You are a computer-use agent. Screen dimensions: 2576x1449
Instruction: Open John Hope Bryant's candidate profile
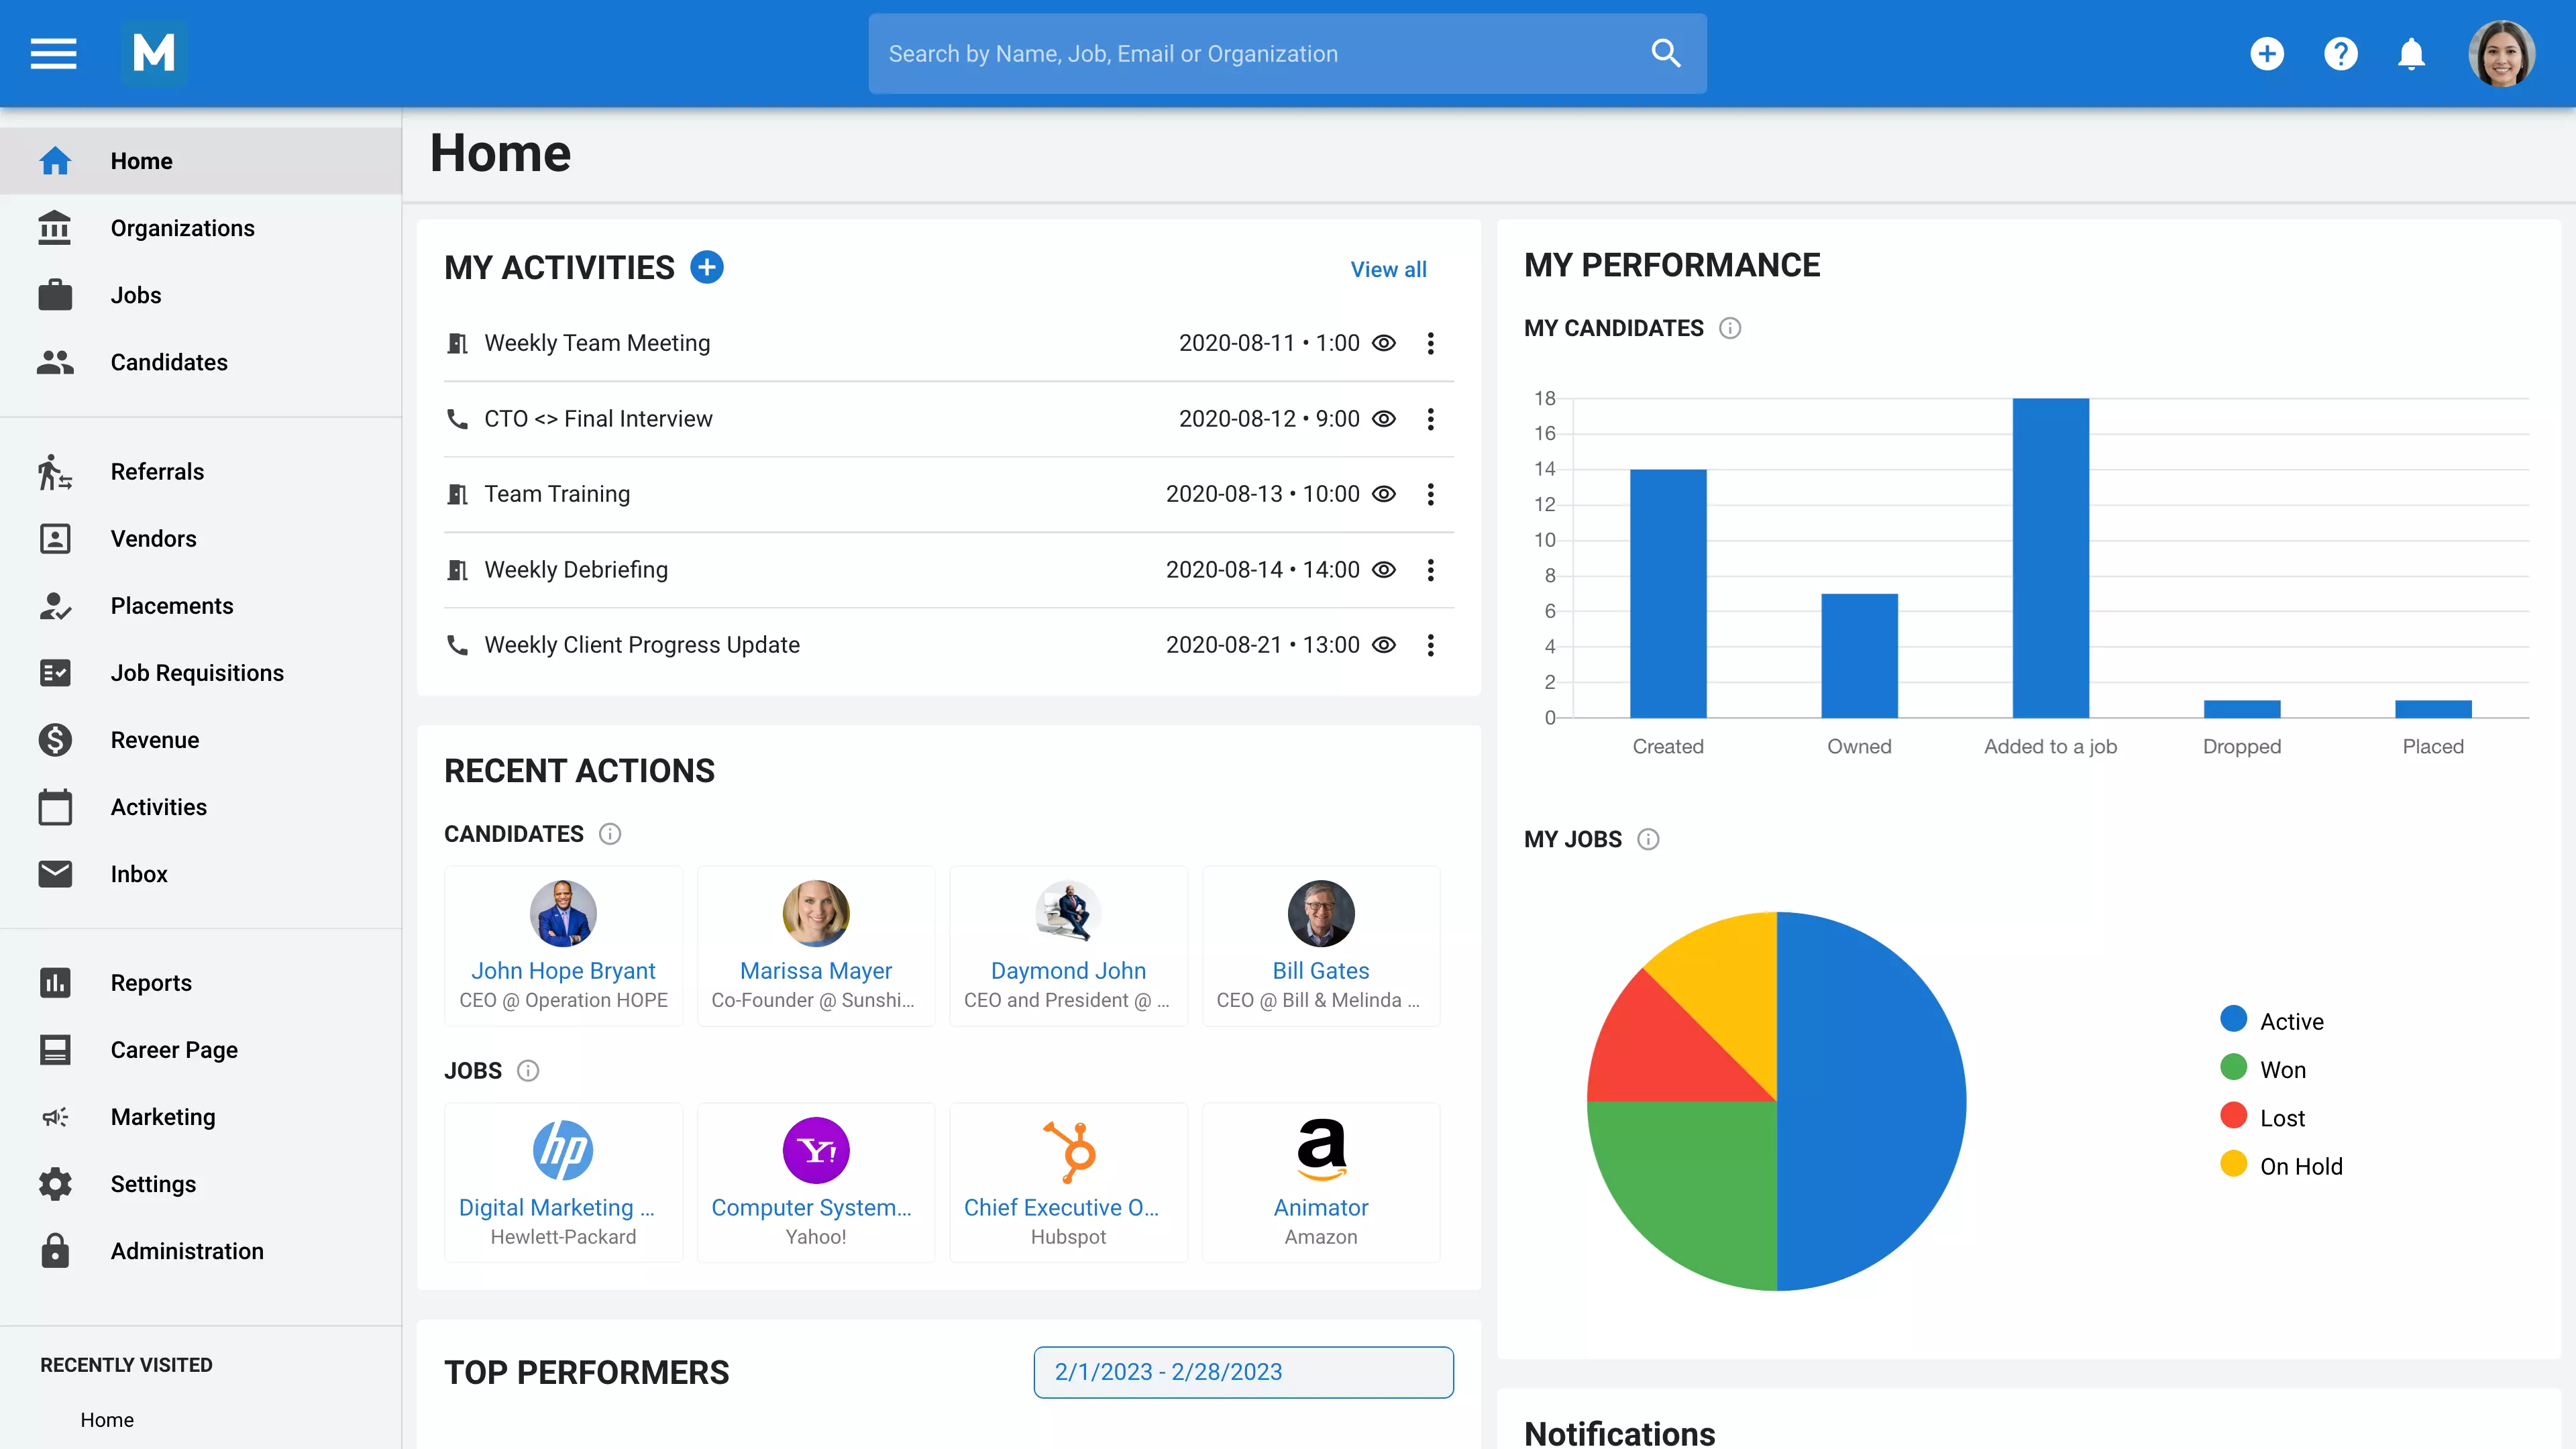click(563, 970)
